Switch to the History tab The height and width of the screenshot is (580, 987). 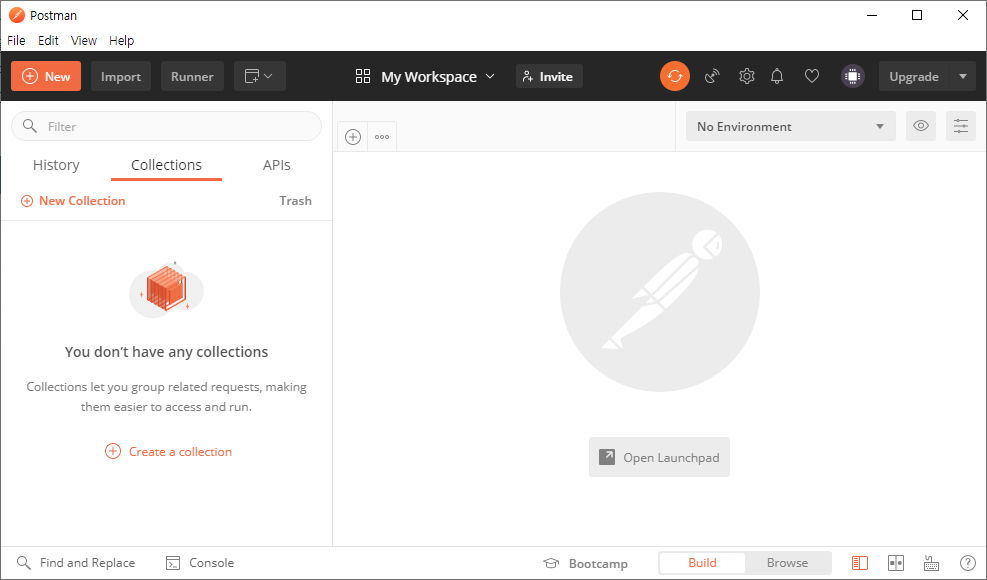click(x=56, y=165)
